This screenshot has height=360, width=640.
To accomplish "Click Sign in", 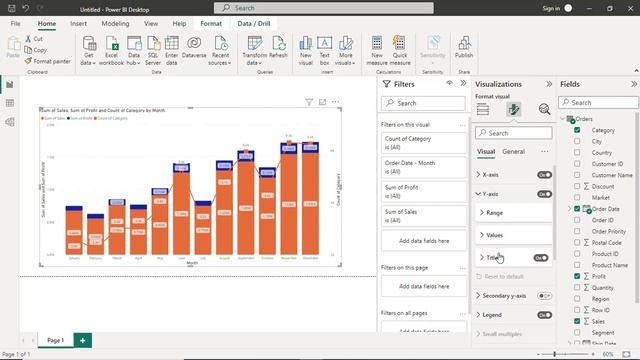I will tap(551, 8).
